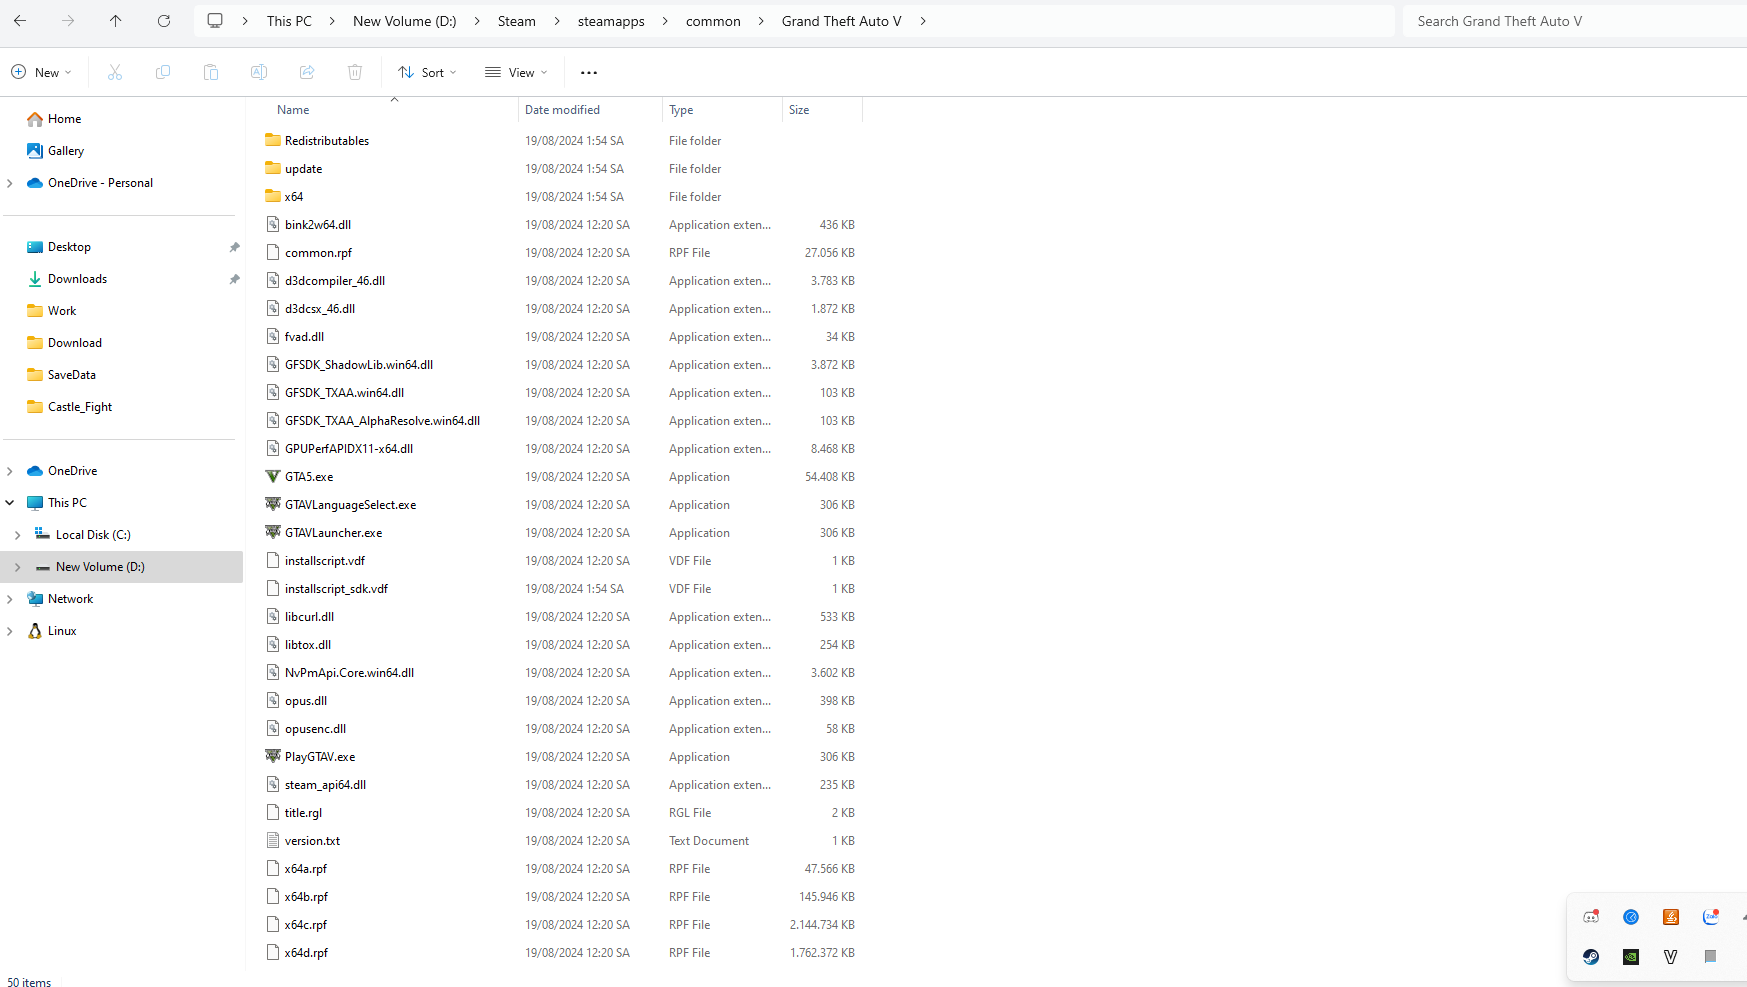The image size is (1747, 987).
Task: Open the New item dropdown
Action: pyautogui.click(x=41, y=71)
